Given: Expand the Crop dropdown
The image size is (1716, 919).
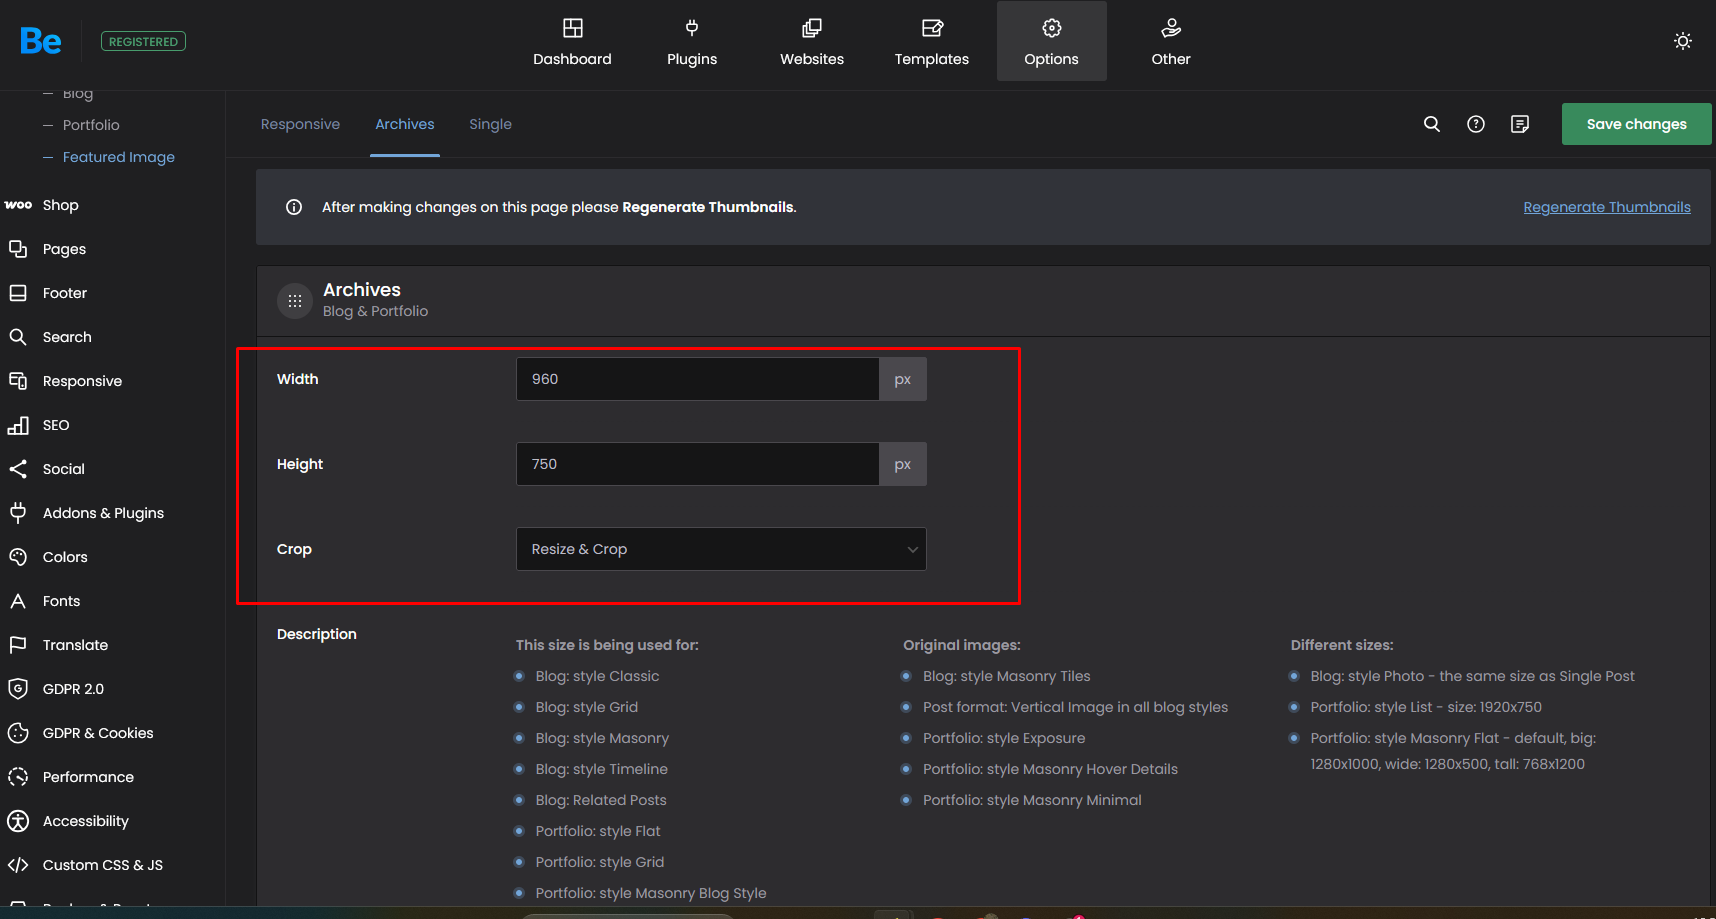Looking at the screenshot, I should pos(720,549).
